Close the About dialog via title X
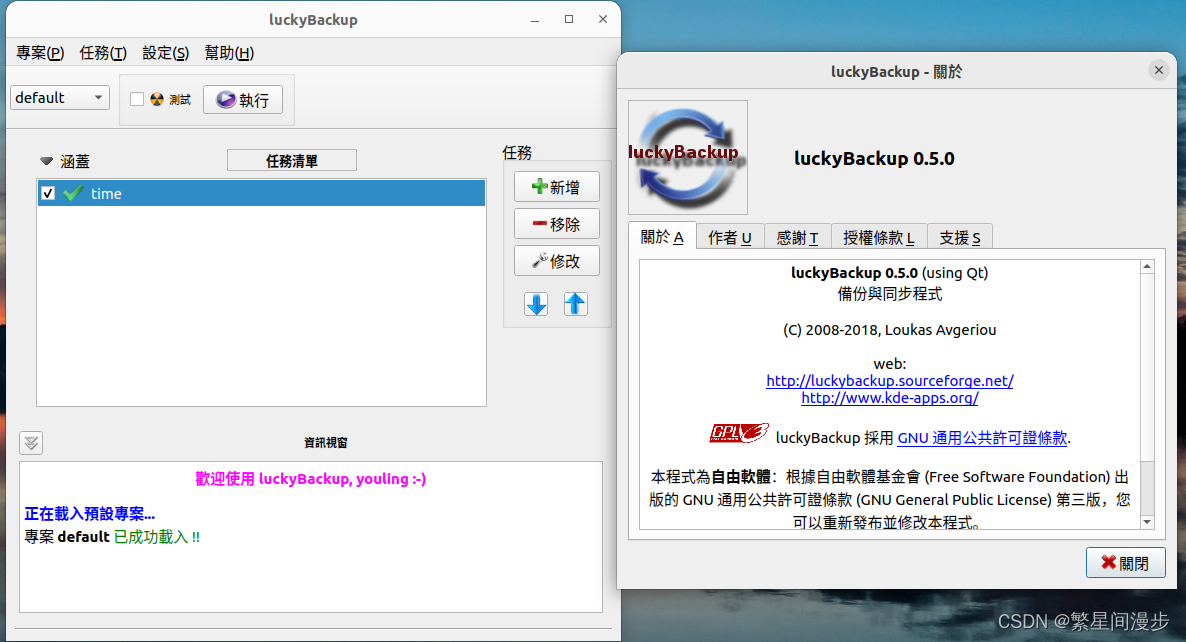 [1159, 70]
